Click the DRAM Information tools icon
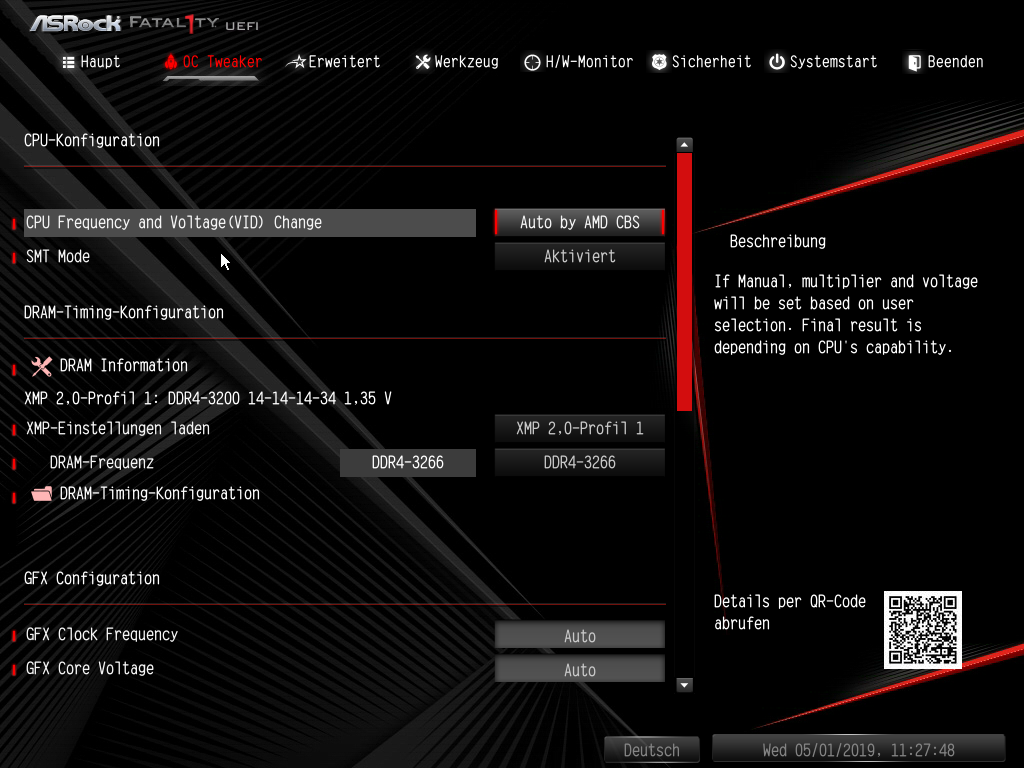1024x768 pixels. 42,366
